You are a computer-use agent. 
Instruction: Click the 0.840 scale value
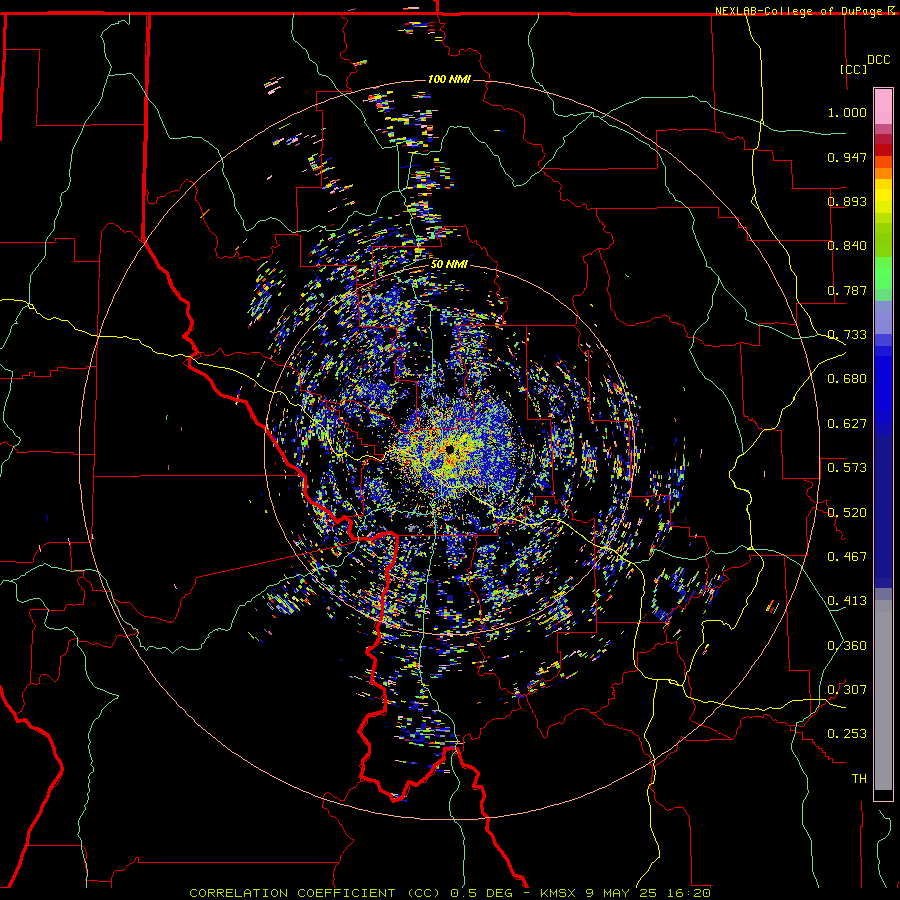847,246
